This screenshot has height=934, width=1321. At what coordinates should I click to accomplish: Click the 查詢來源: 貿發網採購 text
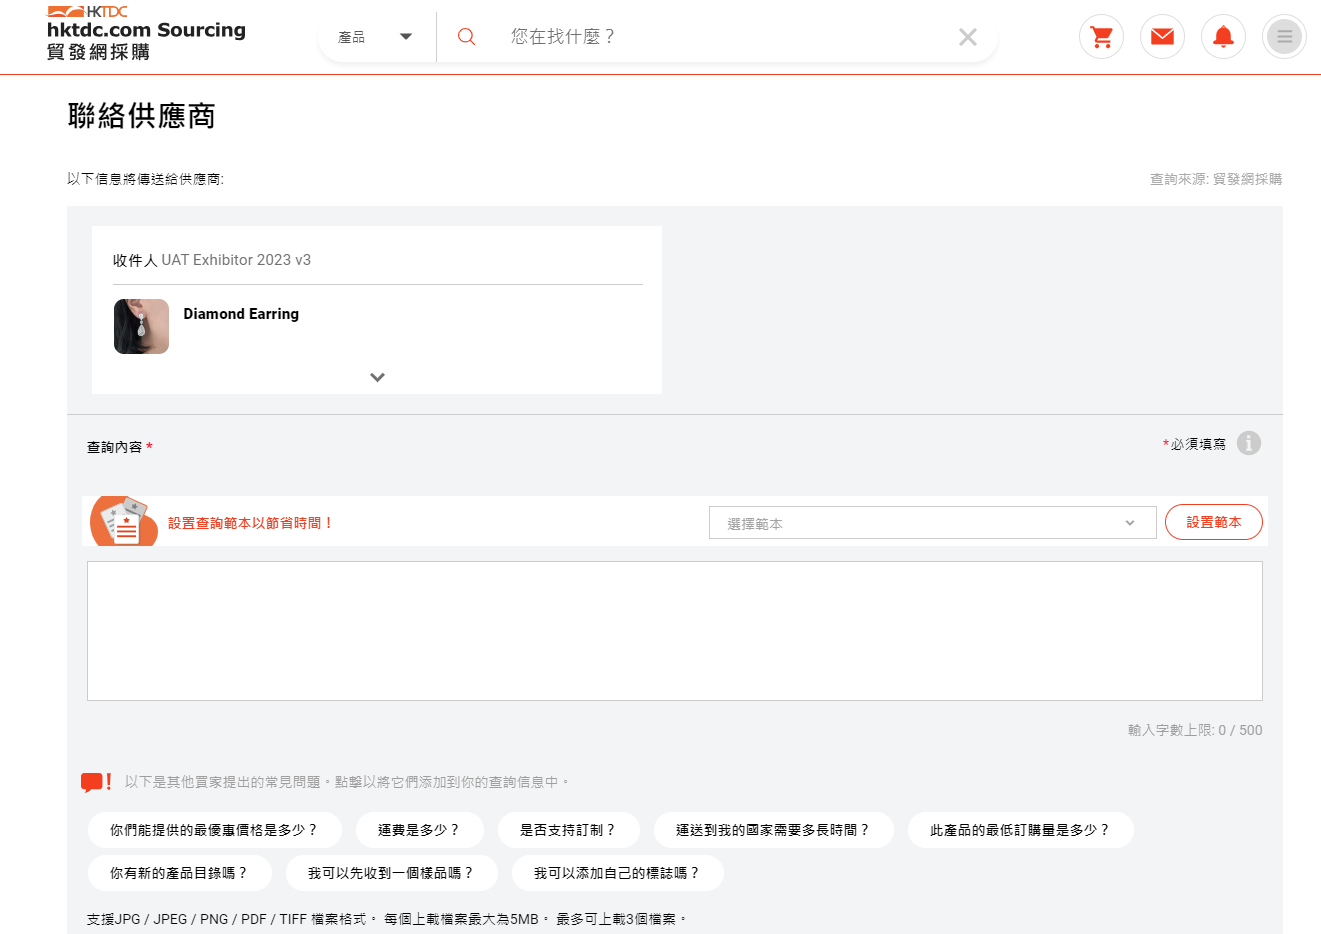(1215, 179)
